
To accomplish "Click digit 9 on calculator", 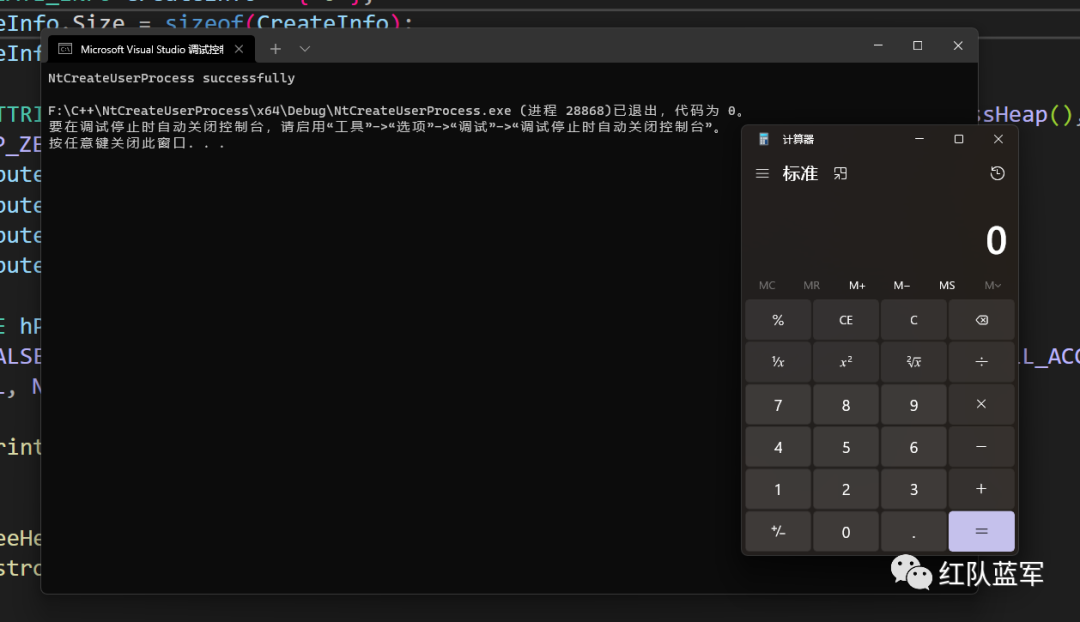I will [x=913, y=404].
